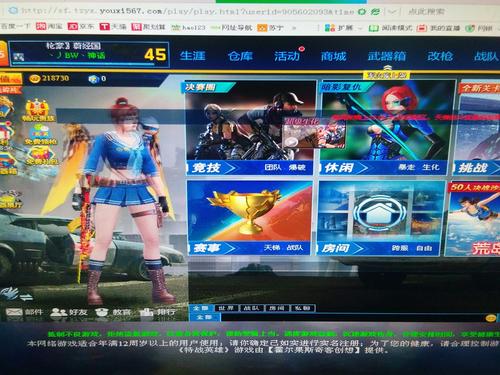This screenshot has width=500, height=375.
Task: Click the chat message input field
Action: click(x=352, y=317)
